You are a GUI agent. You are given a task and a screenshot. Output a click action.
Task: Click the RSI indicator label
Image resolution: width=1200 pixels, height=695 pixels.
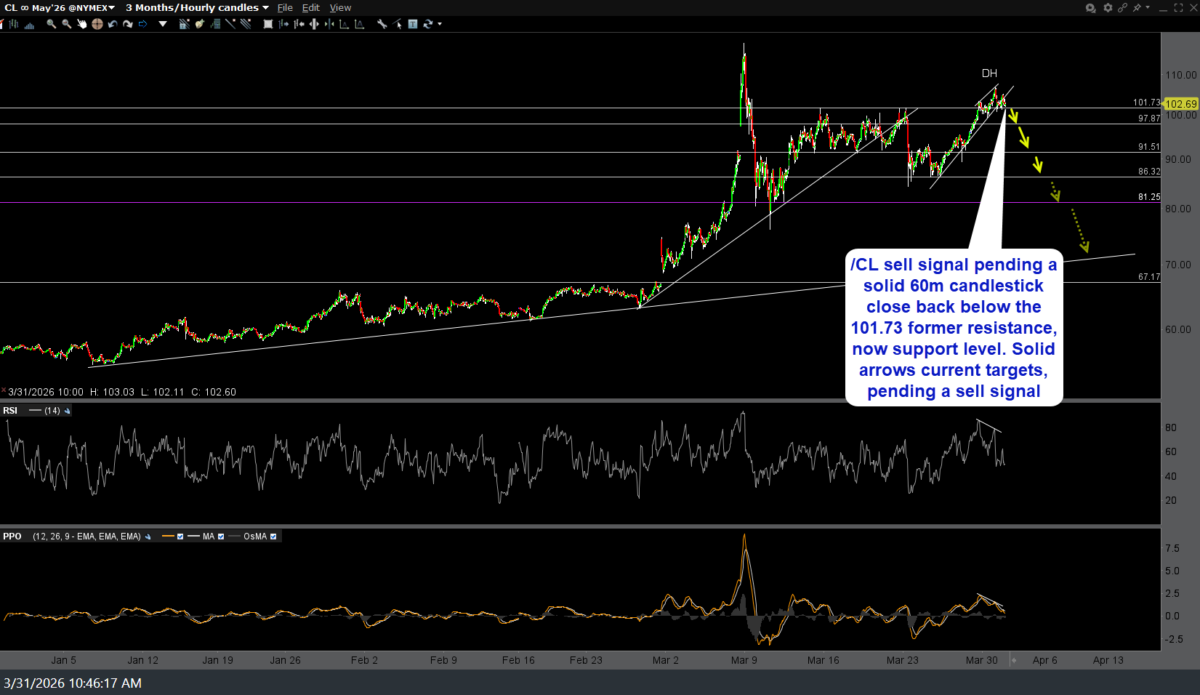point(11,408)
